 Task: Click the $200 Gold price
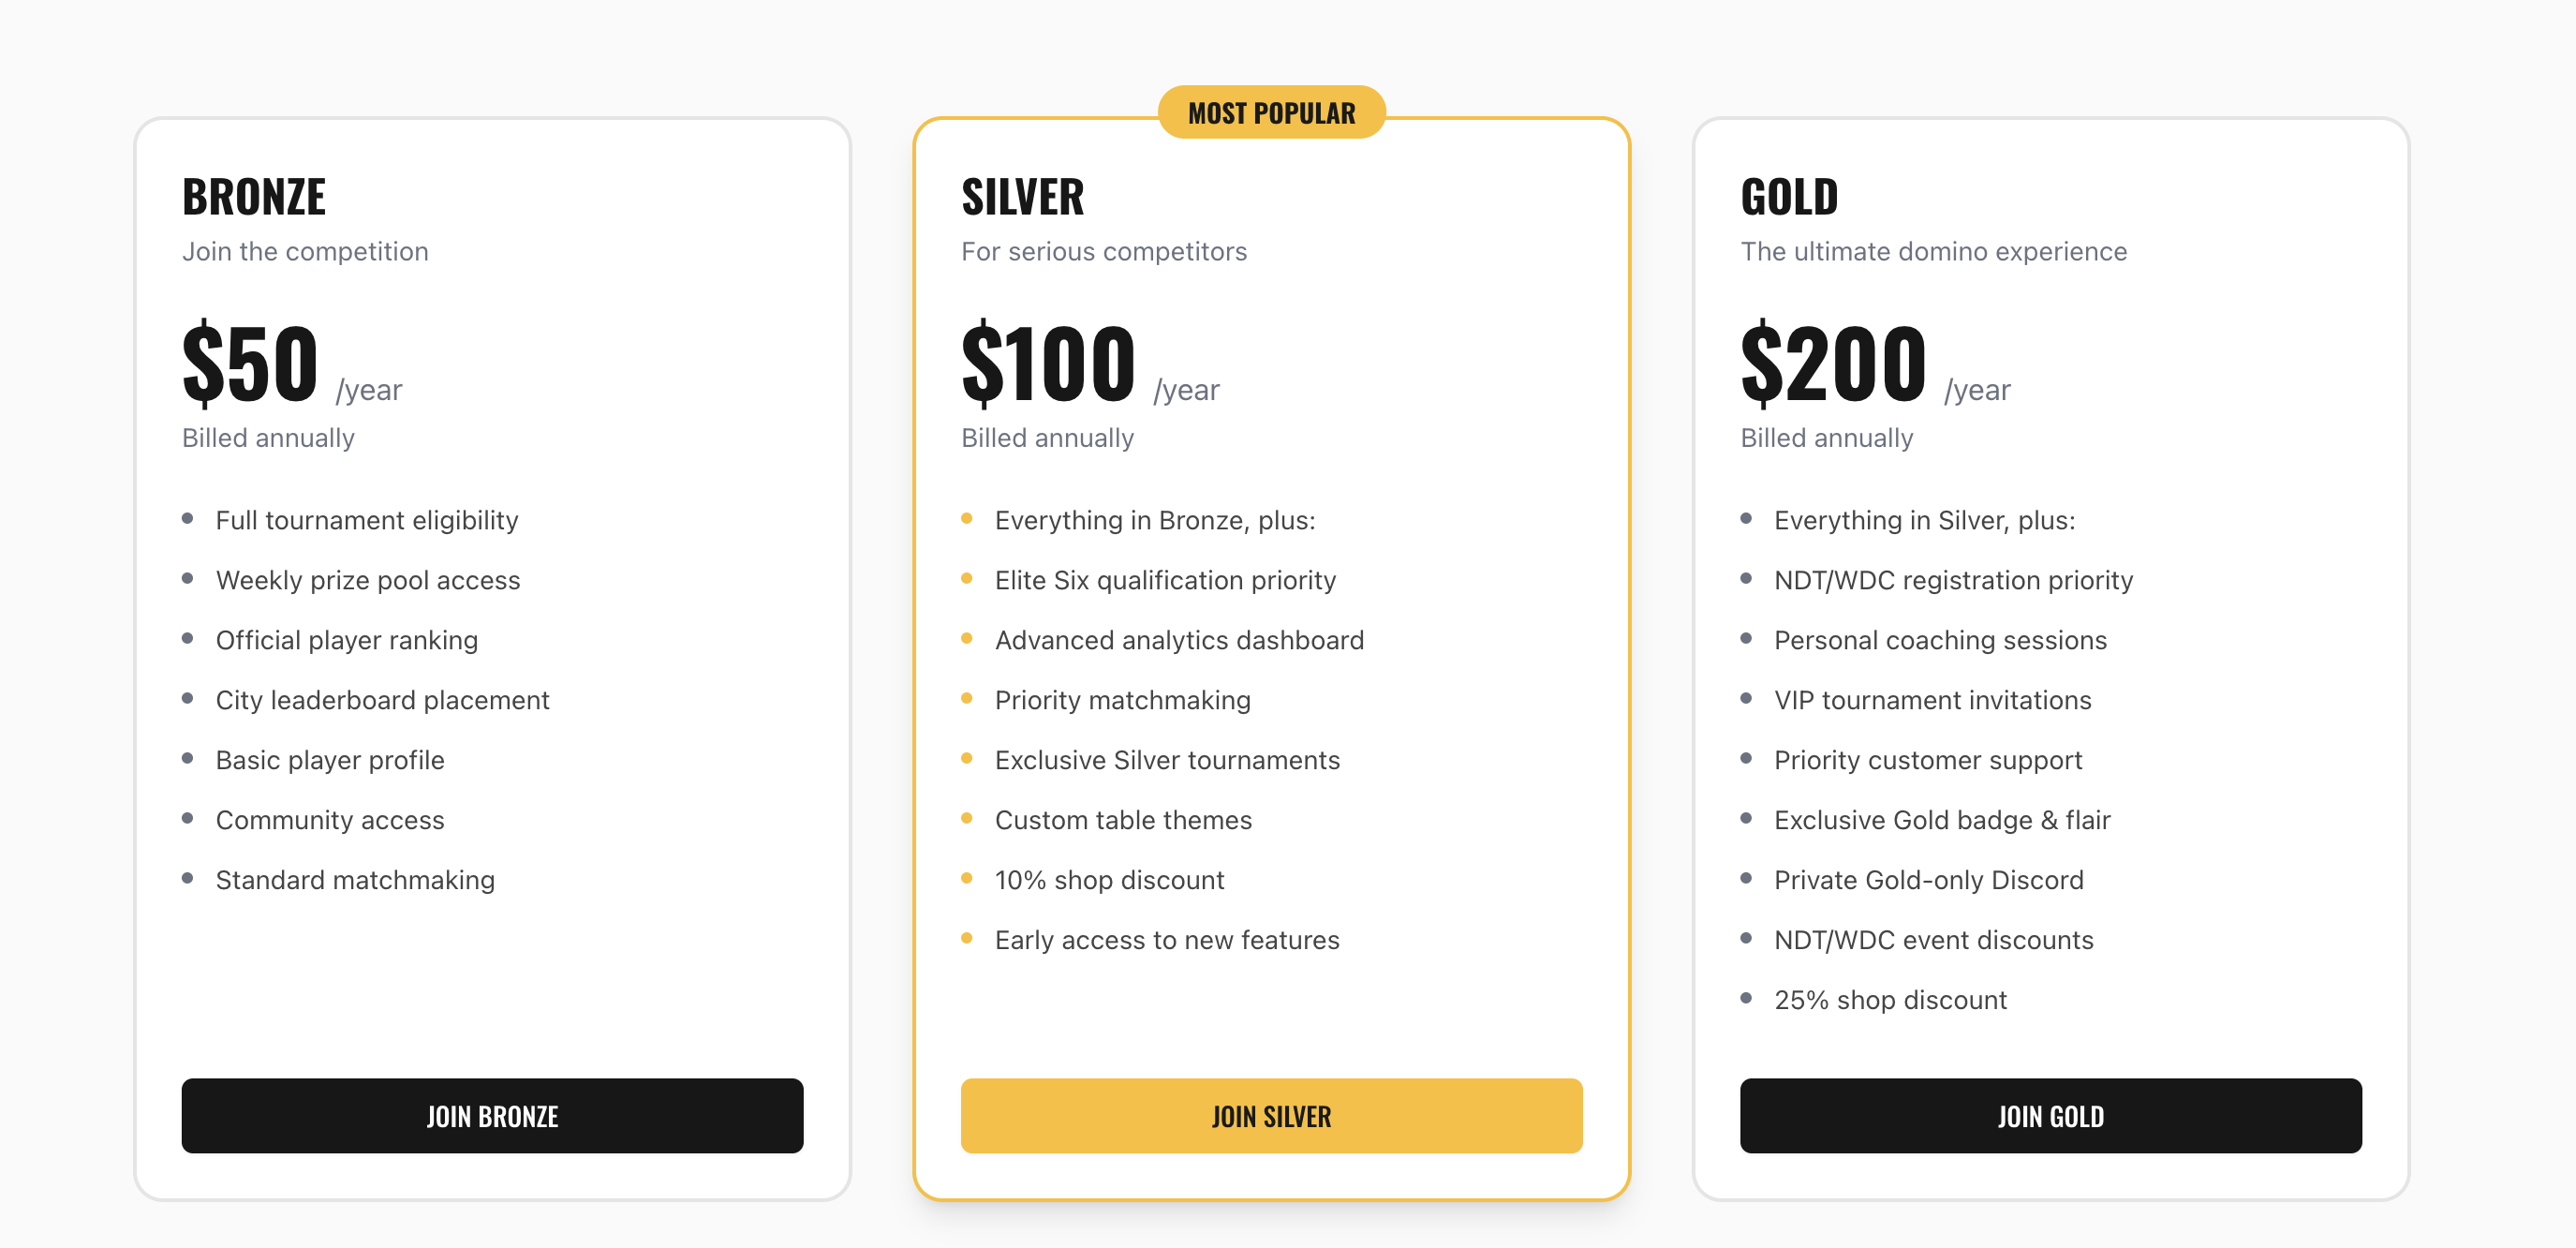(x=1833, y=364)
